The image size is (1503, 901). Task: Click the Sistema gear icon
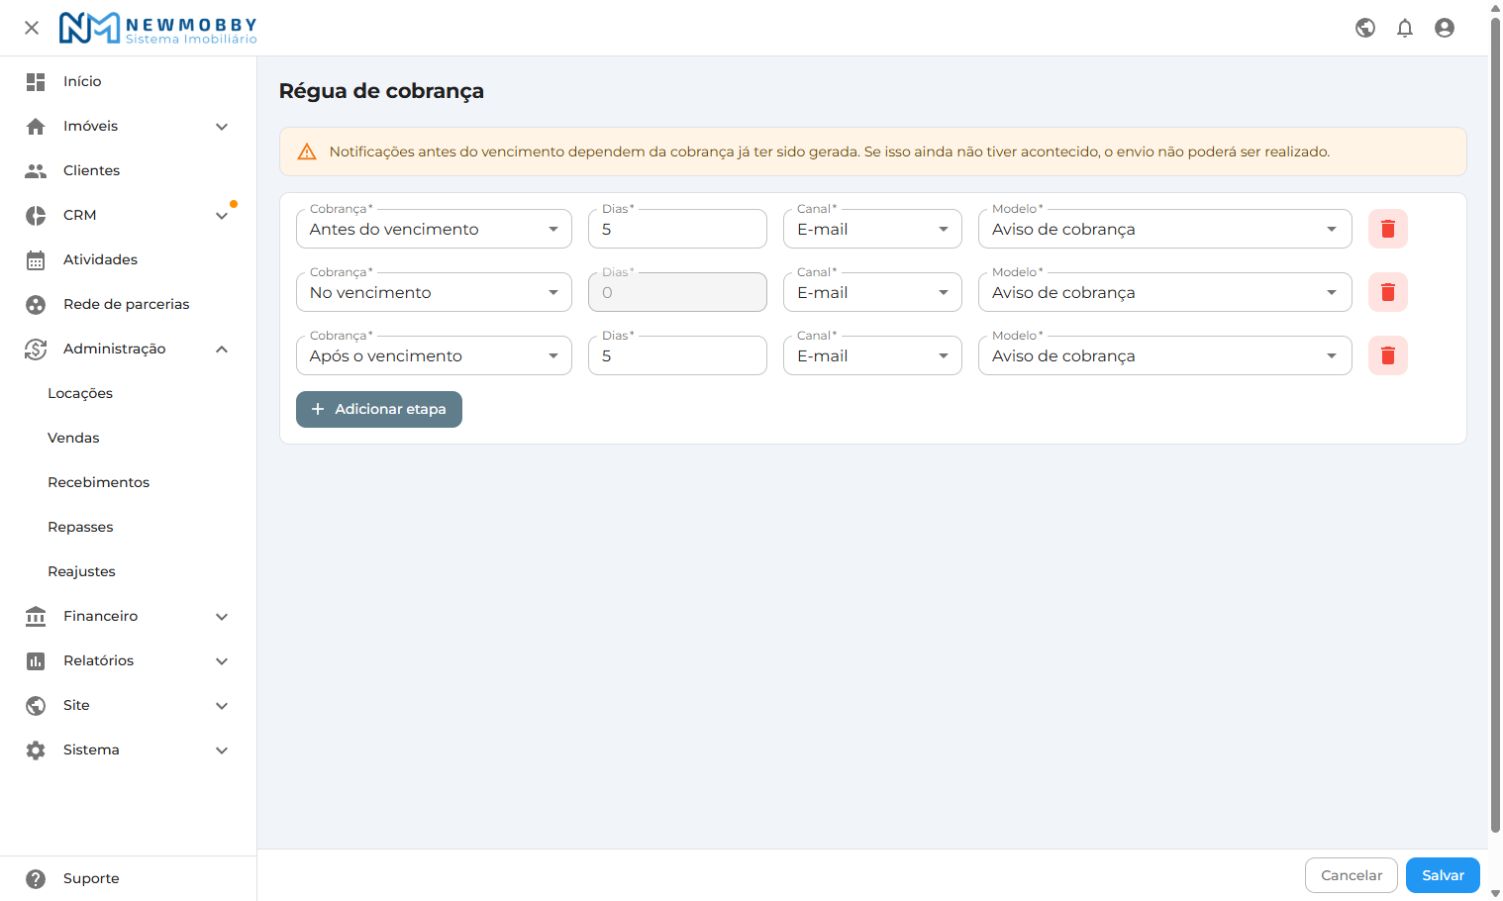click(x=36, y=750)
